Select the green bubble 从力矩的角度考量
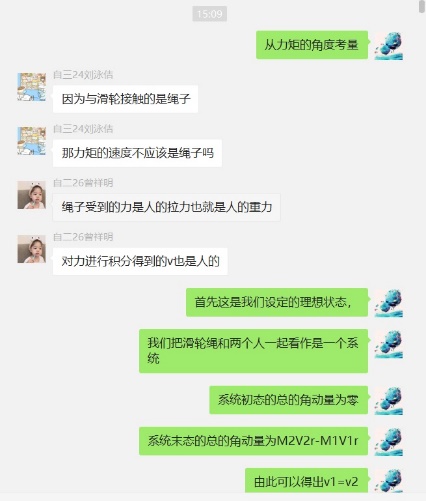The width and height of the screenshot is (426, 501). [x=312, y=45]
